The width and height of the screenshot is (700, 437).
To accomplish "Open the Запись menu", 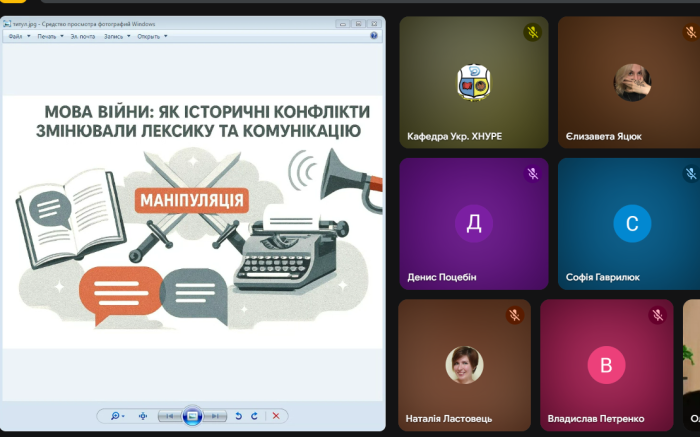I will (x=116, y=35).
